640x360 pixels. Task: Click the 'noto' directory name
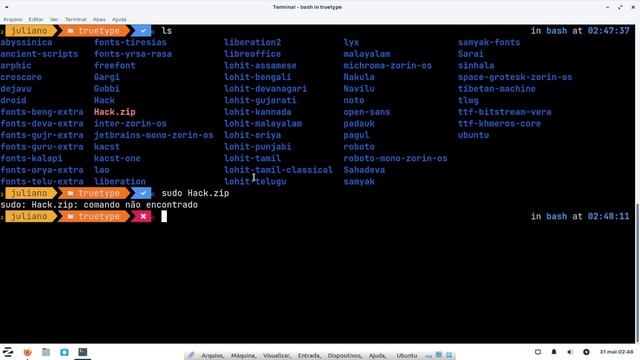(354, 100)
